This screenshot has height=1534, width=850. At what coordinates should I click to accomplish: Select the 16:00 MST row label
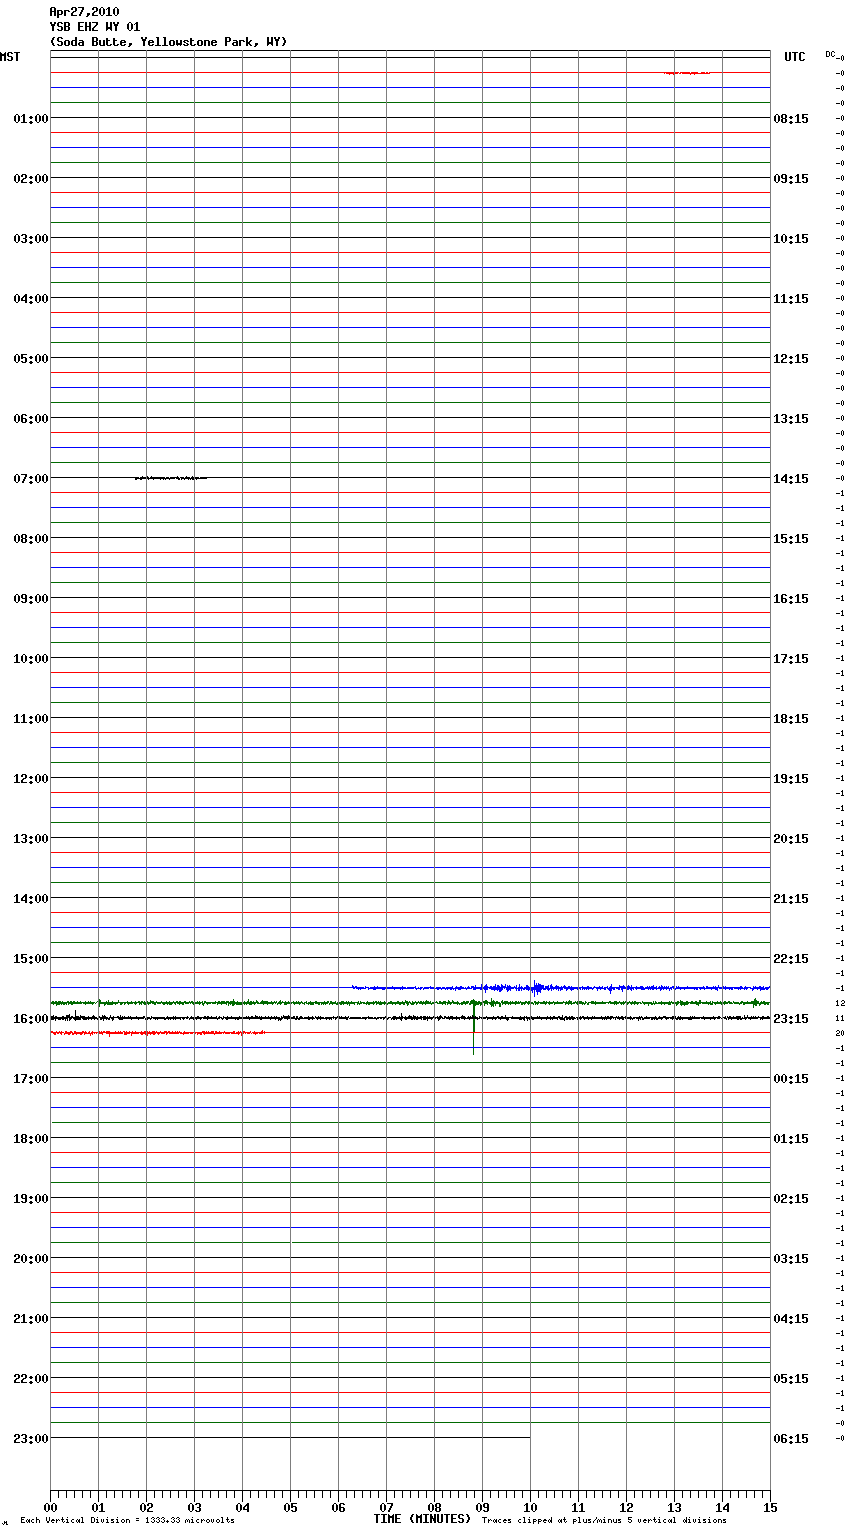(31, 1019)
